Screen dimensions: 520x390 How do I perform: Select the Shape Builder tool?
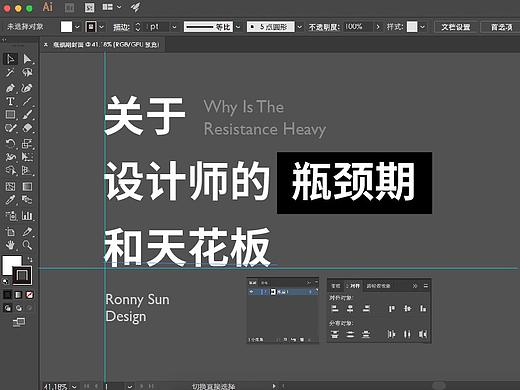(x=10, y=171)
